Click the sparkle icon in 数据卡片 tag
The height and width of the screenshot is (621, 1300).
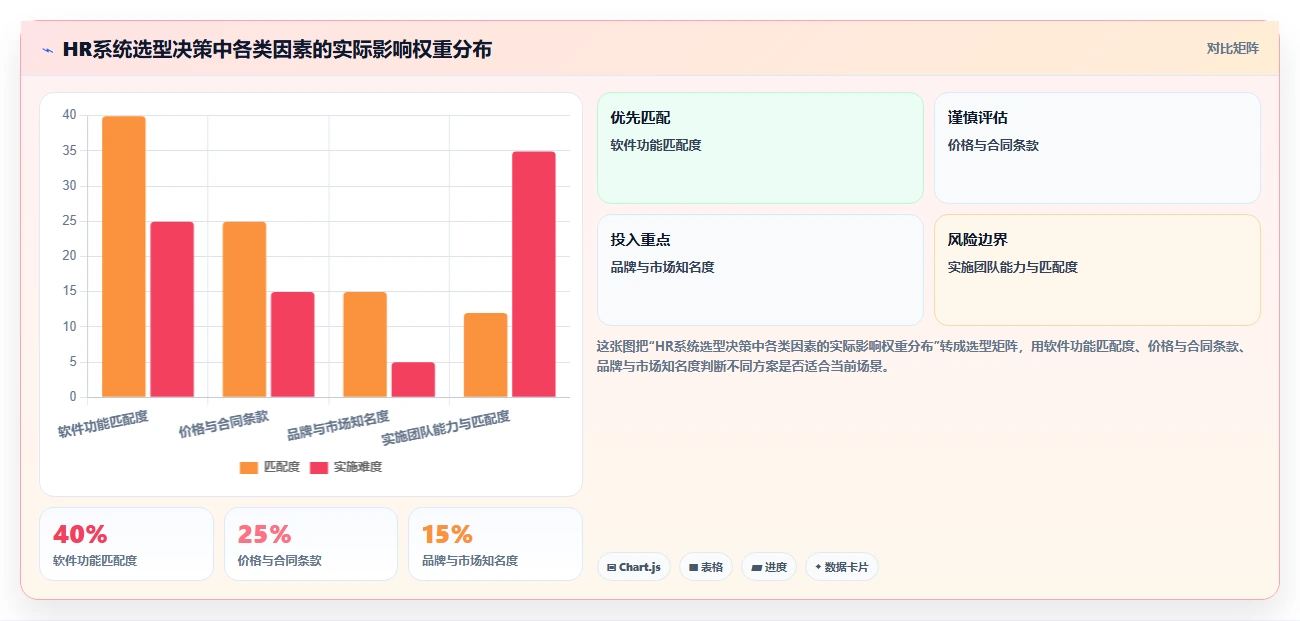pyautogui.click(x=818, y=567)
